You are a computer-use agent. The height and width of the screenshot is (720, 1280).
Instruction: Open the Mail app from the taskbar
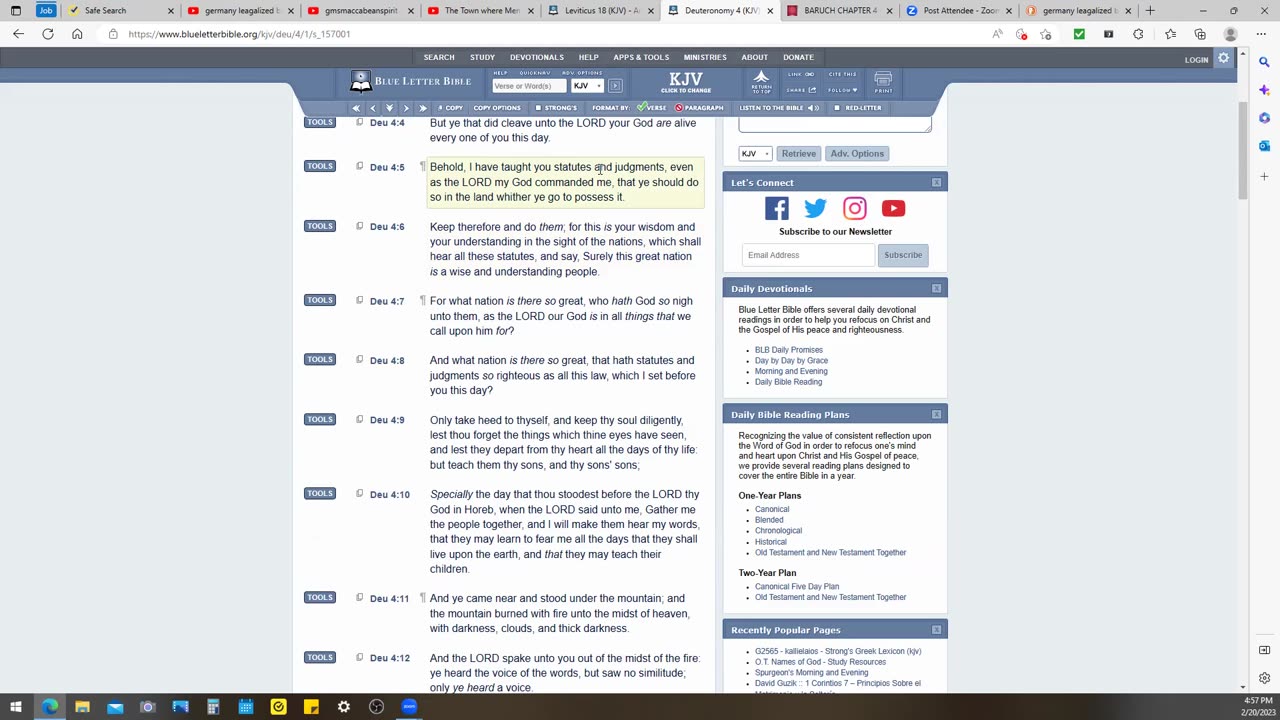pos(115,707)
